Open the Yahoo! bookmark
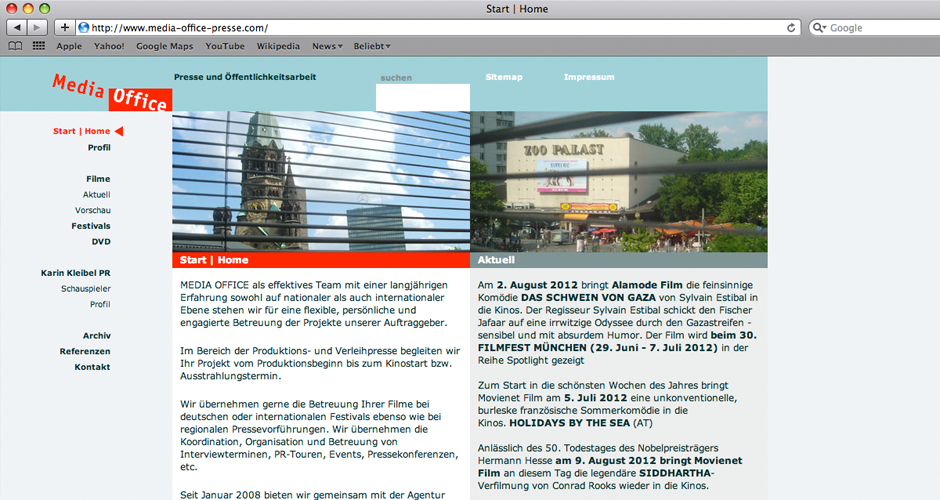 [x=109, y=46]
